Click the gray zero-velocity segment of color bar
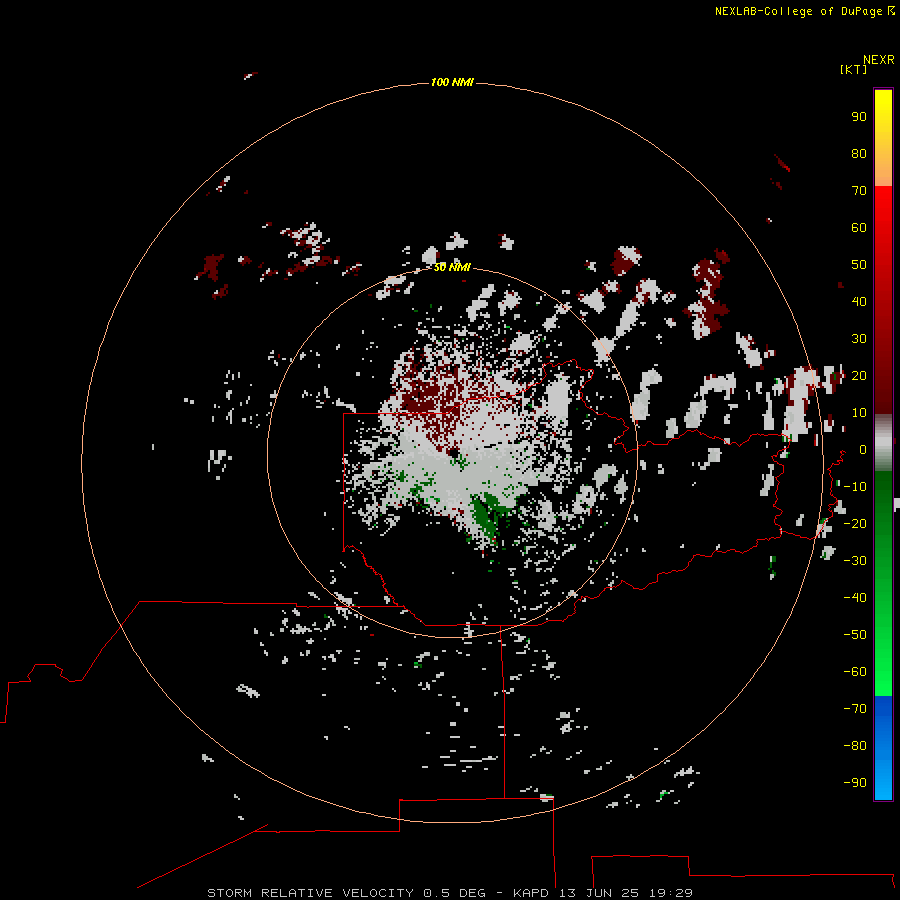Image resolution: width=900 pixels, height=900 pixels. coord(883,443)
